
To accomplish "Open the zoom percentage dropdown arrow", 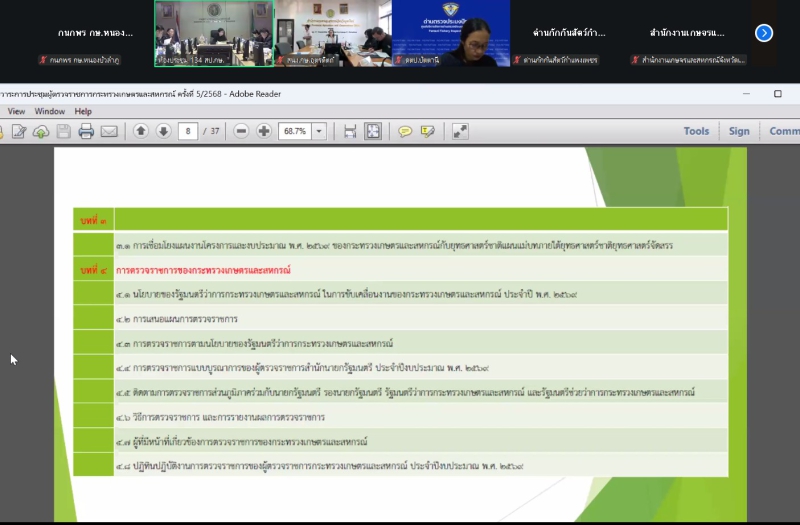I will 319,131.
